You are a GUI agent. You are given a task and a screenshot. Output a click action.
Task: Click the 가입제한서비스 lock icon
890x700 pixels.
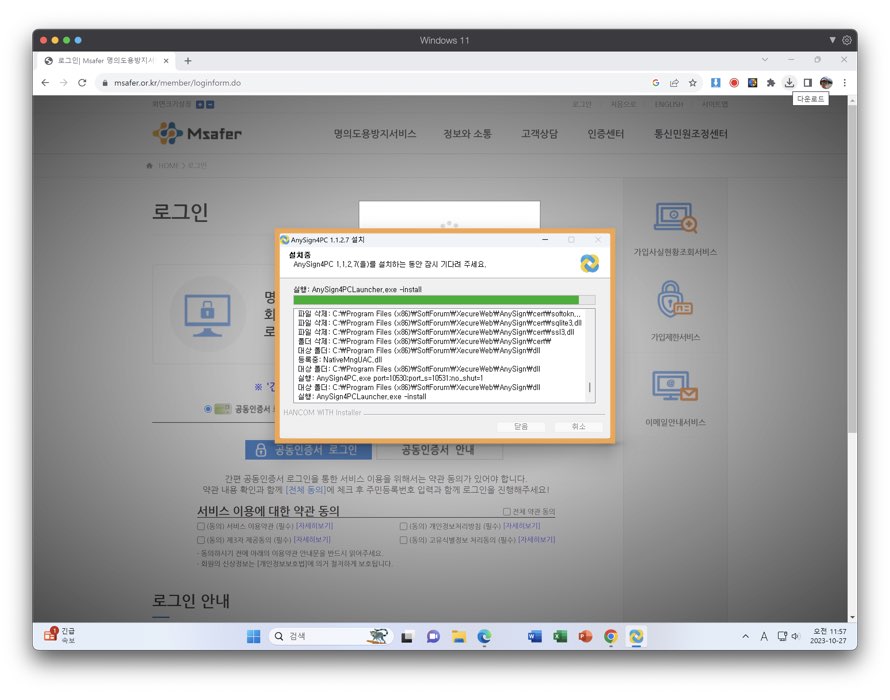(675, 299)
